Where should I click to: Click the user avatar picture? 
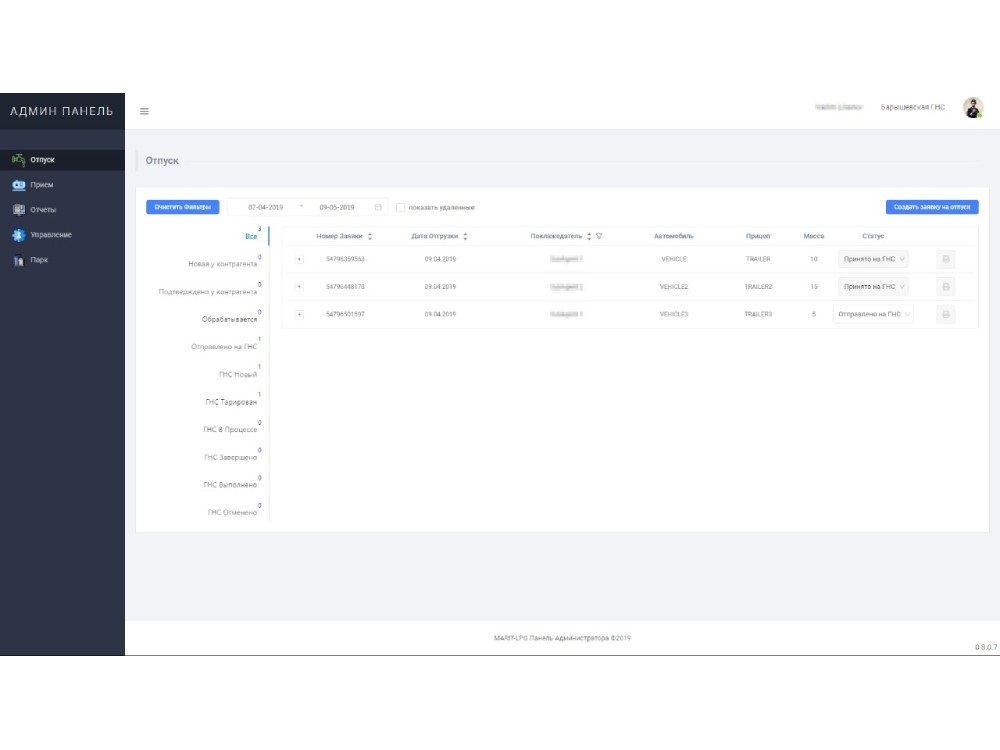(x=972, y=108)
